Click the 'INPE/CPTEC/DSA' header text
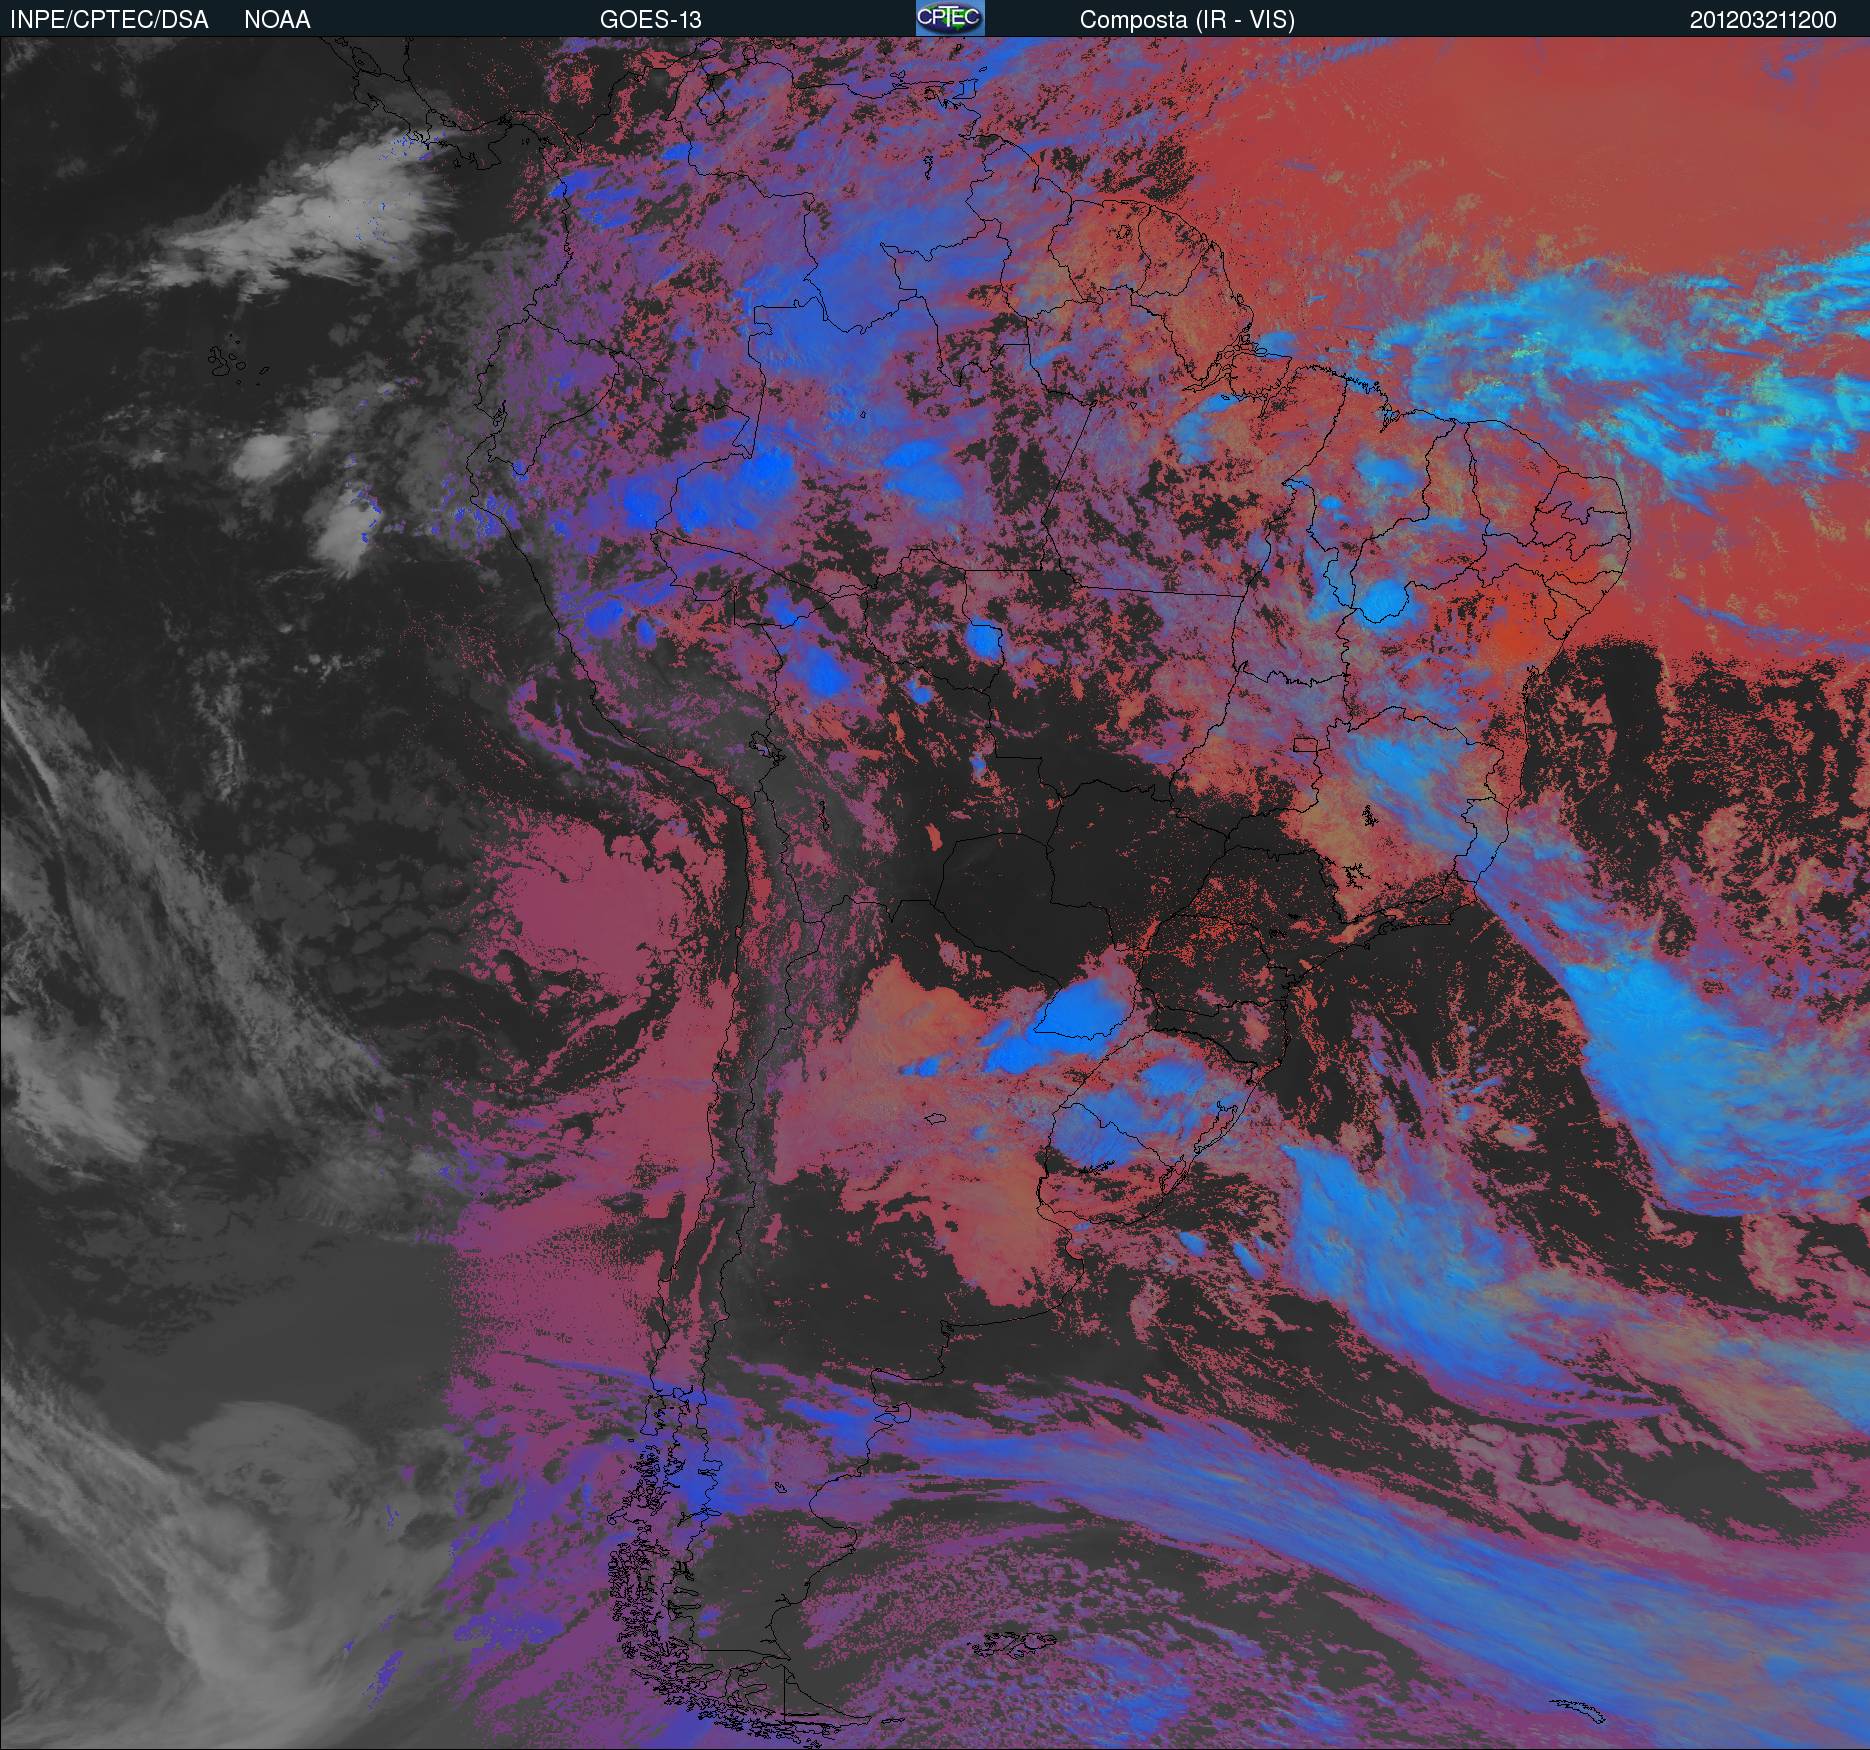Image resolution: width=1870 pixels, height=1750 pixels. point(109,20)
